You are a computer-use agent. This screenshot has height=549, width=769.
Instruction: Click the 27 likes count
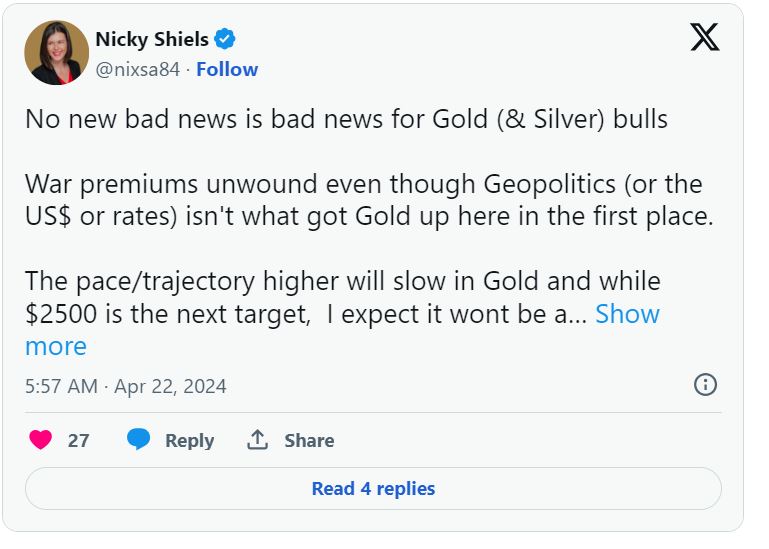click(x=78, y=440)
